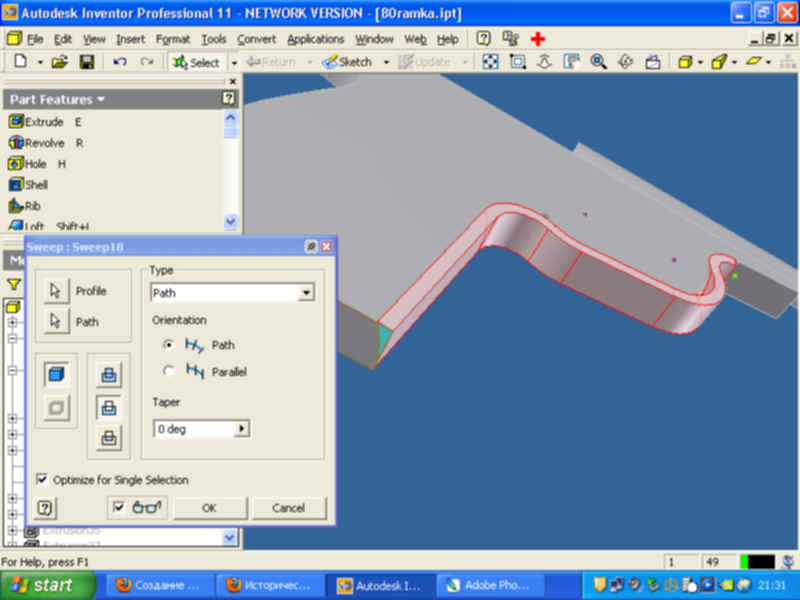The image size is (800, 600).
Task: Expand the Taper angle arrow
Action: pyautogui.click(x=240, y=429)
